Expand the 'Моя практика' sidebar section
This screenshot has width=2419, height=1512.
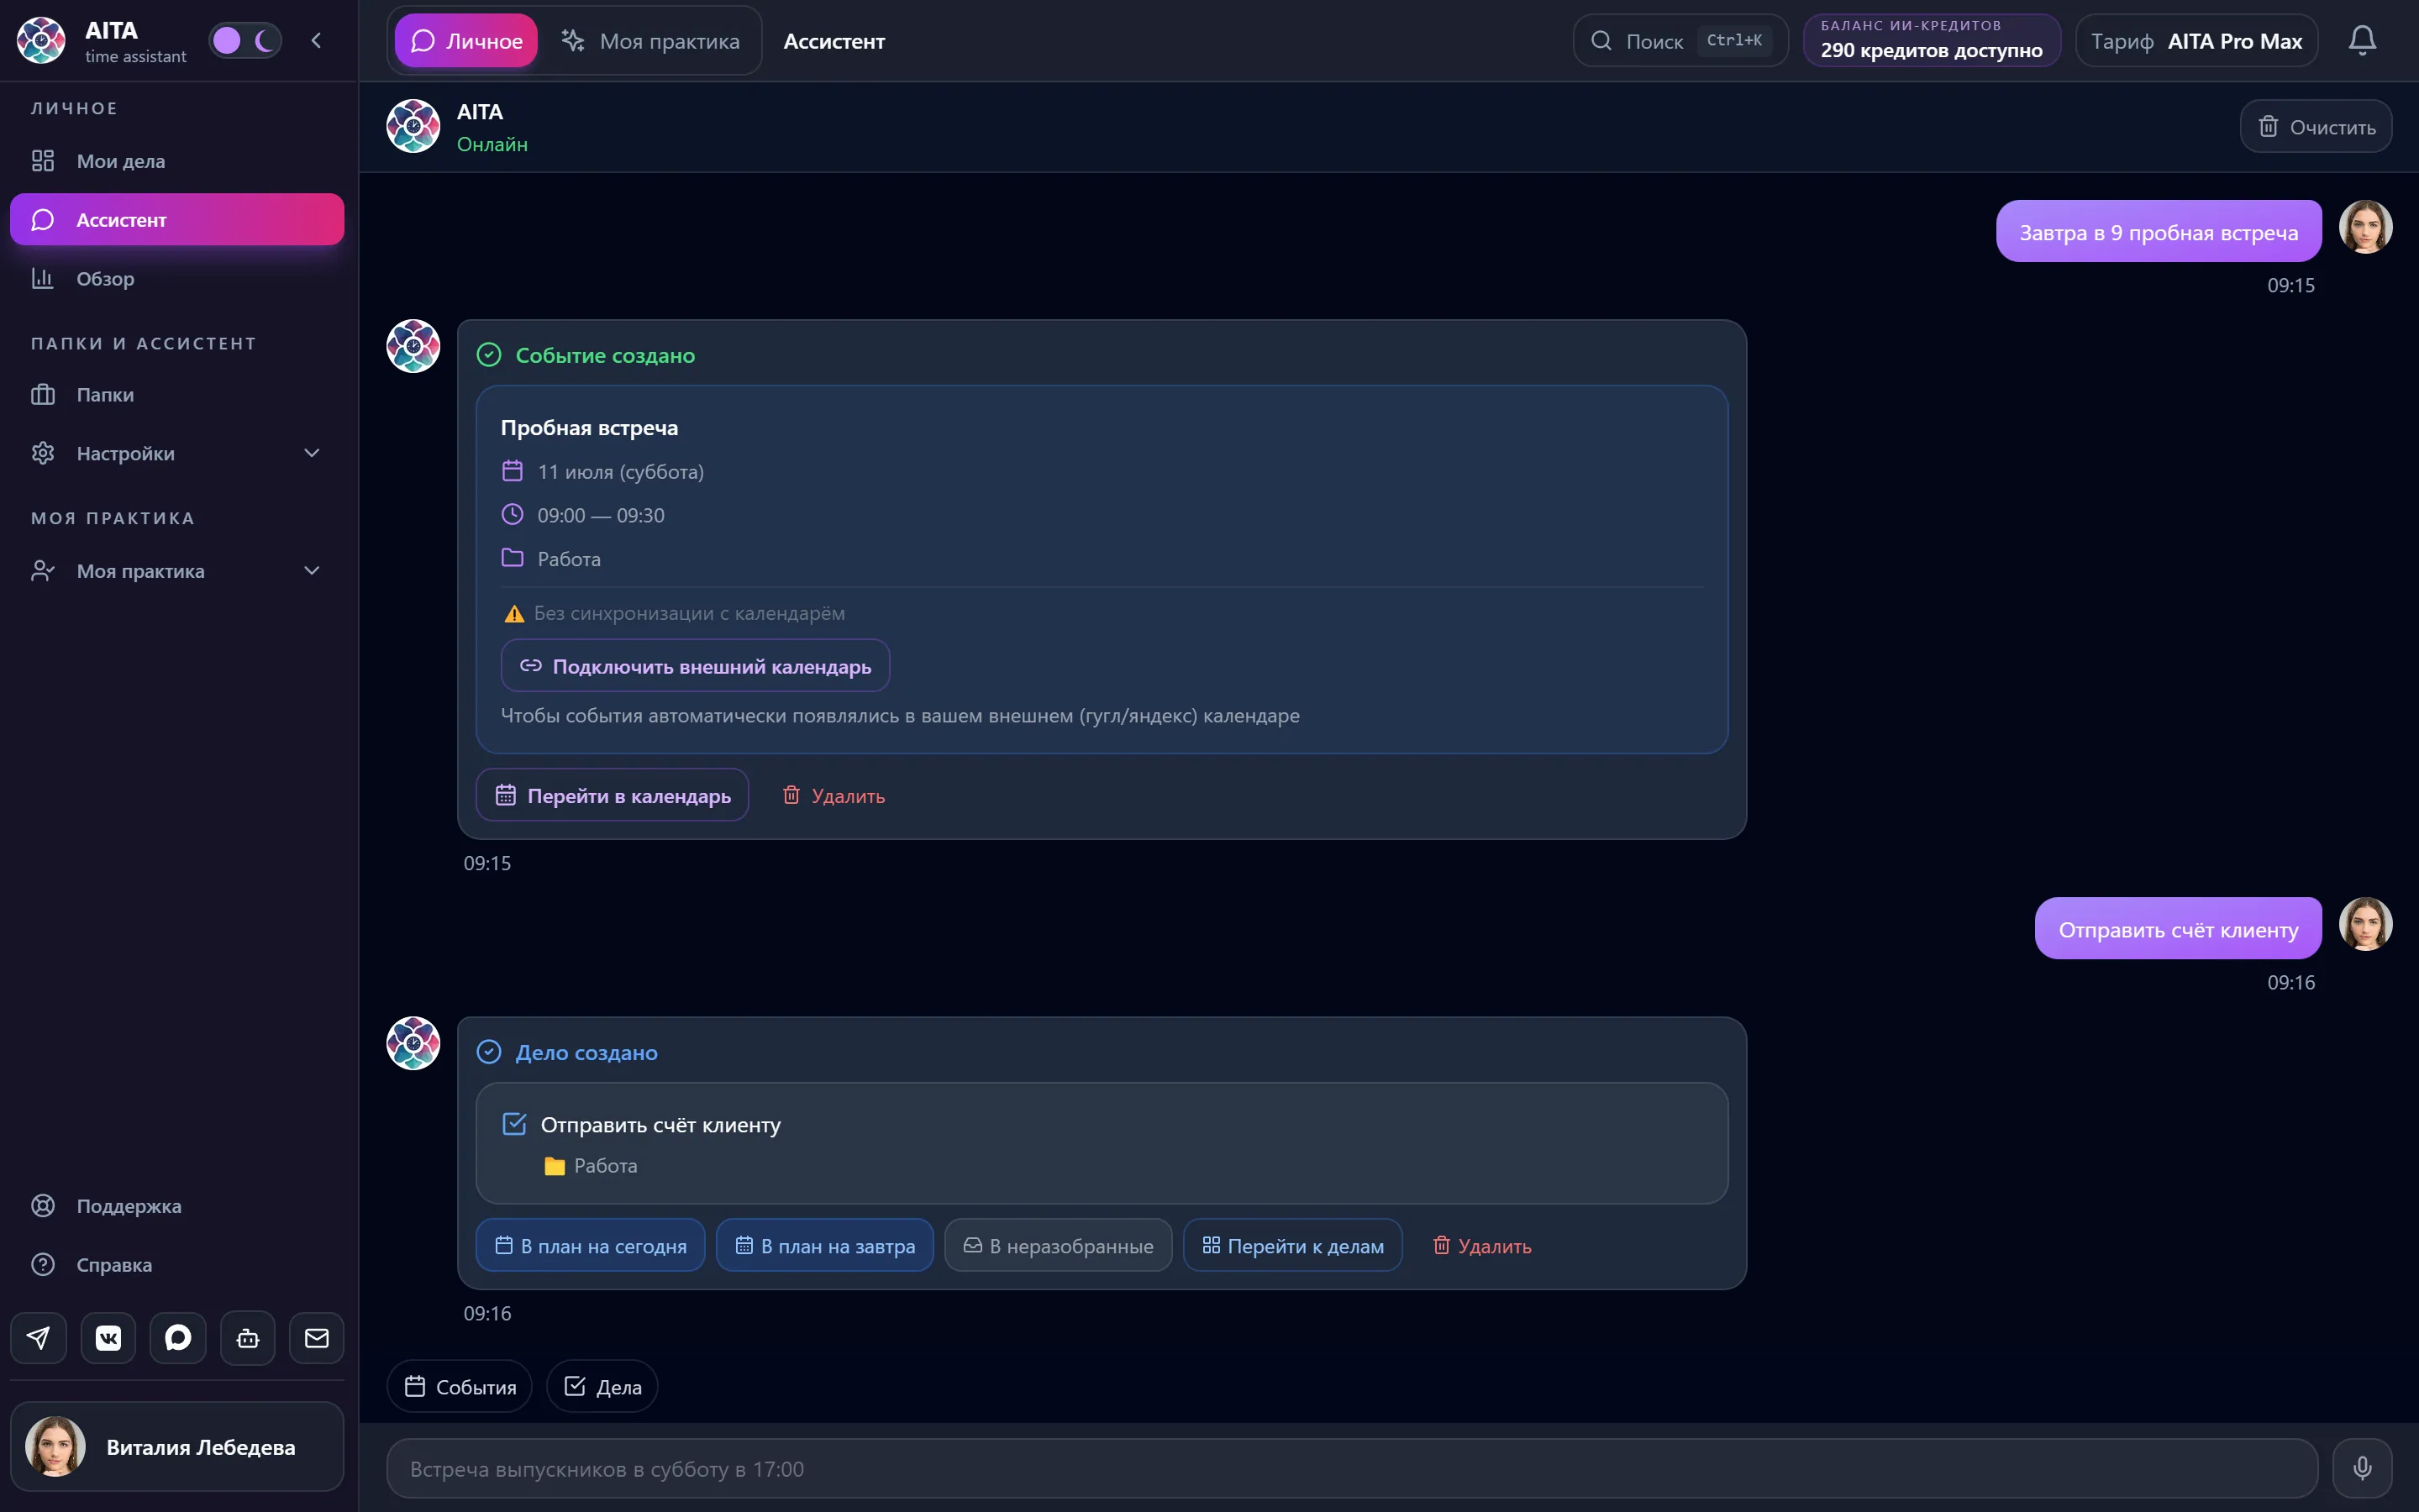(x=176, y=571)
